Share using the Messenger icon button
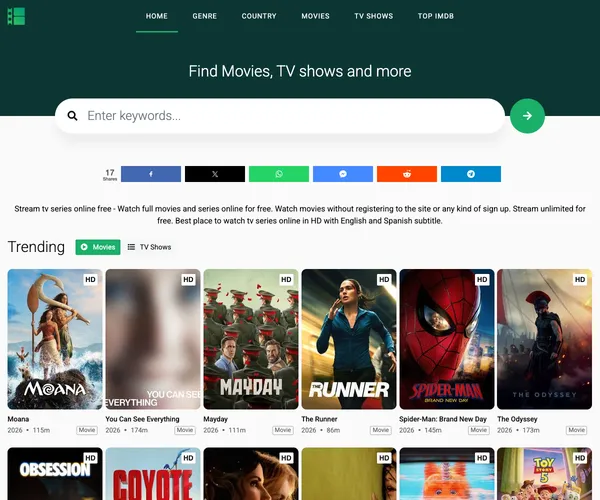 tap(343, 174)
